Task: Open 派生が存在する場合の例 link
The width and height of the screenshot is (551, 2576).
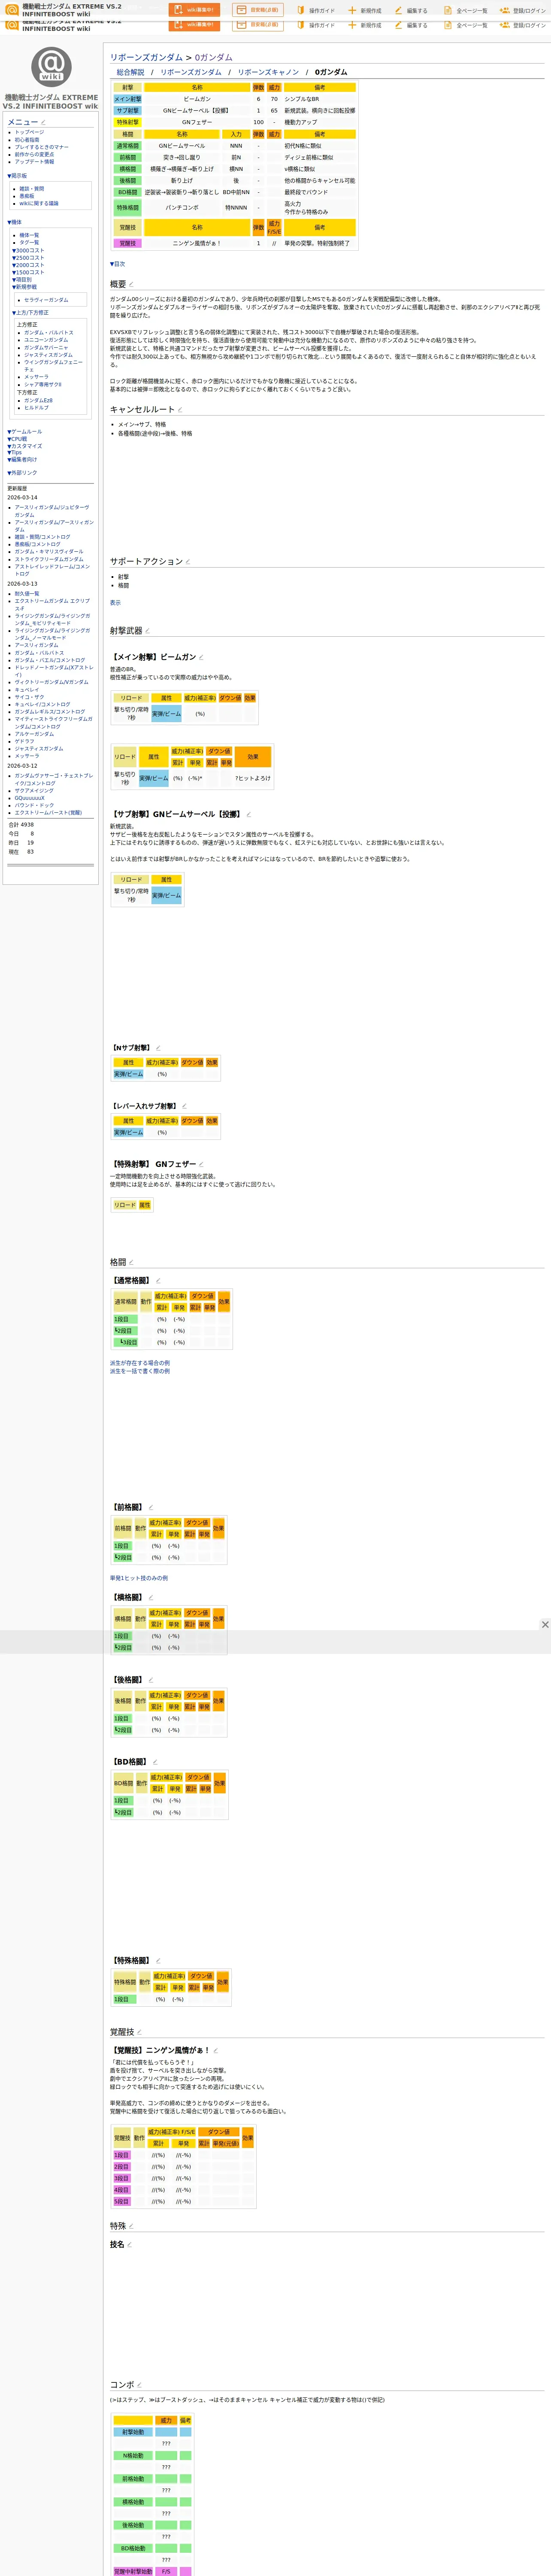Action: [140, 1363]
